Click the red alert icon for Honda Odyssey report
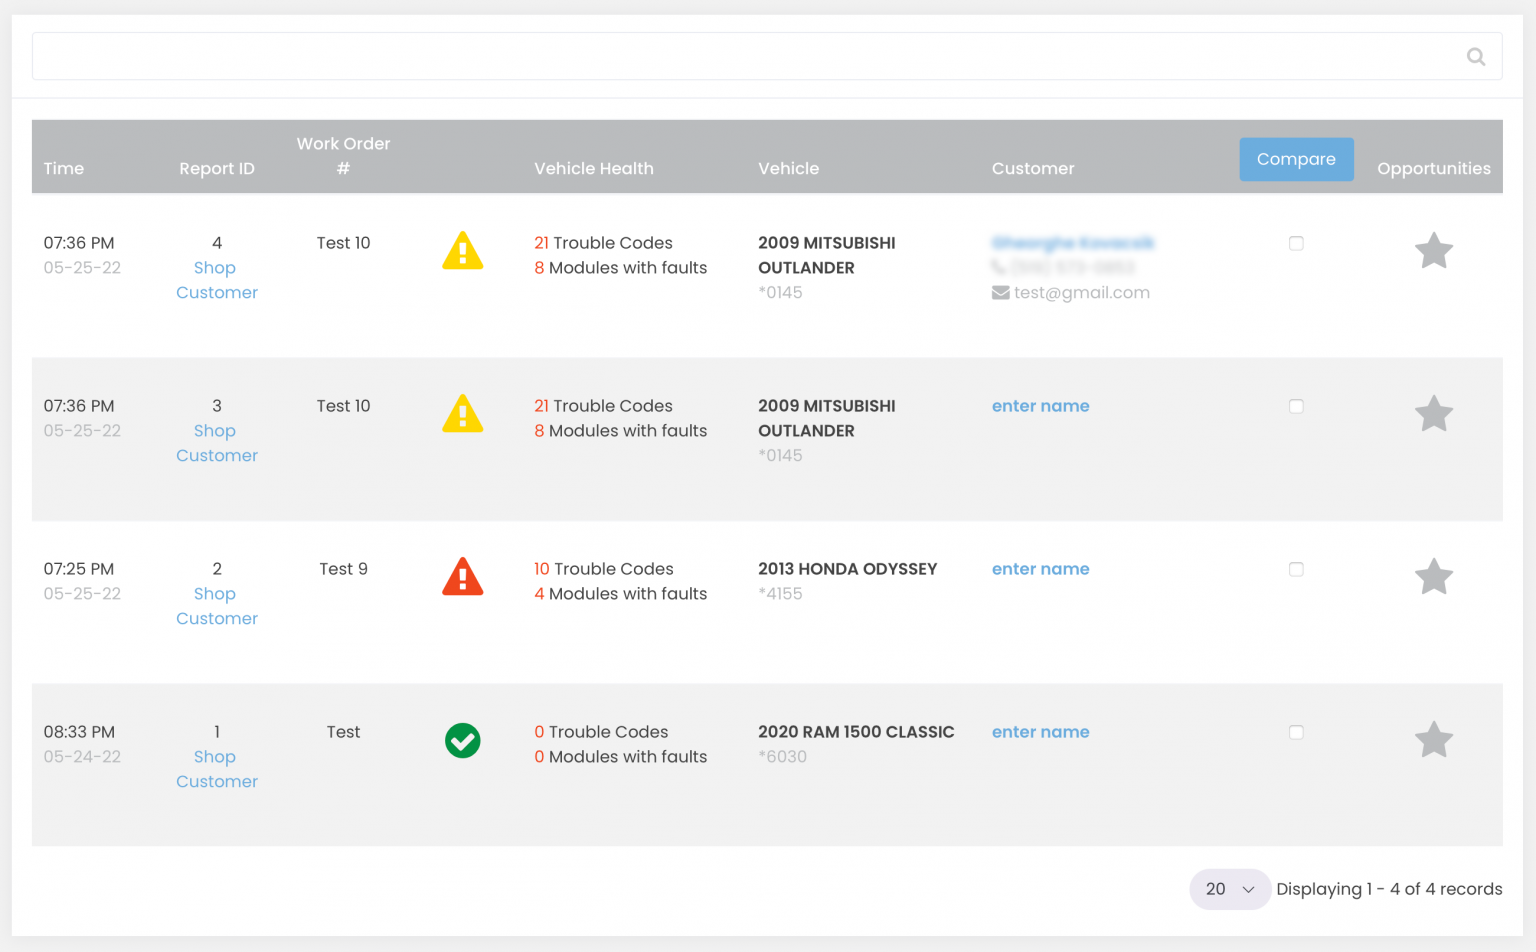 (x=462, y=577)
